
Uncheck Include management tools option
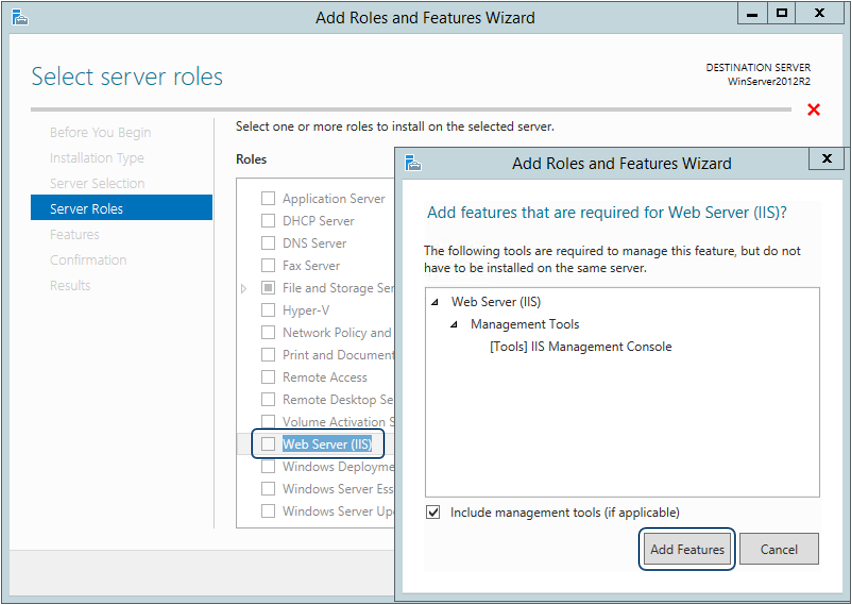[x=433, y=512]
